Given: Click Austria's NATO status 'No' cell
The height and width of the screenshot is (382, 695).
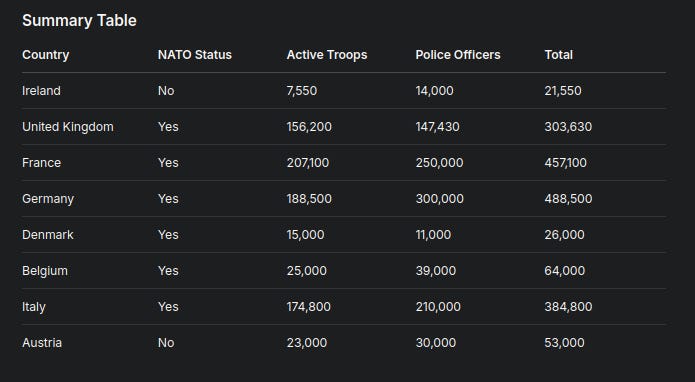Looking at the screenshot, I should coord(166,343).
